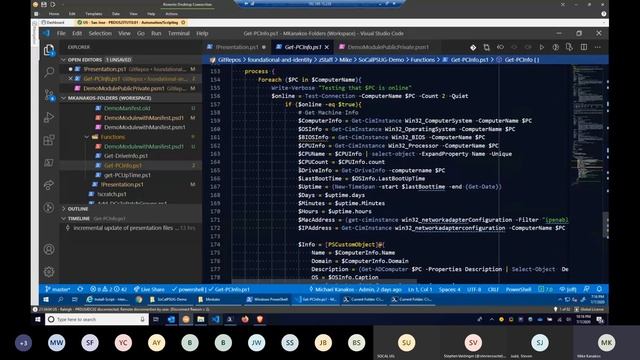Click the Functions breadcrumb segment

tap(422, 60)
